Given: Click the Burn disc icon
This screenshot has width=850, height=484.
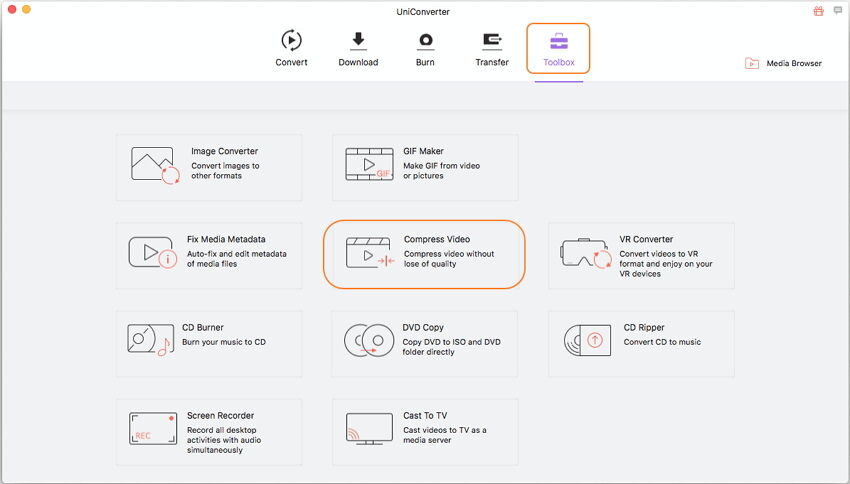Looking at the screenshot, I should point(426,41).
